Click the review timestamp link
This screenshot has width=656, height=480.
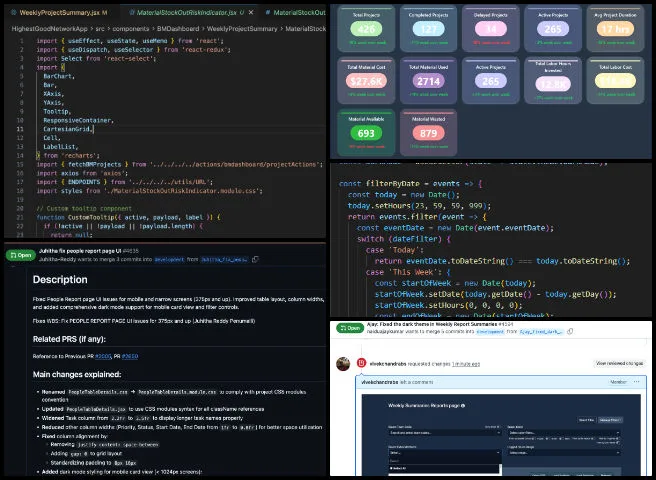[466, 364]
